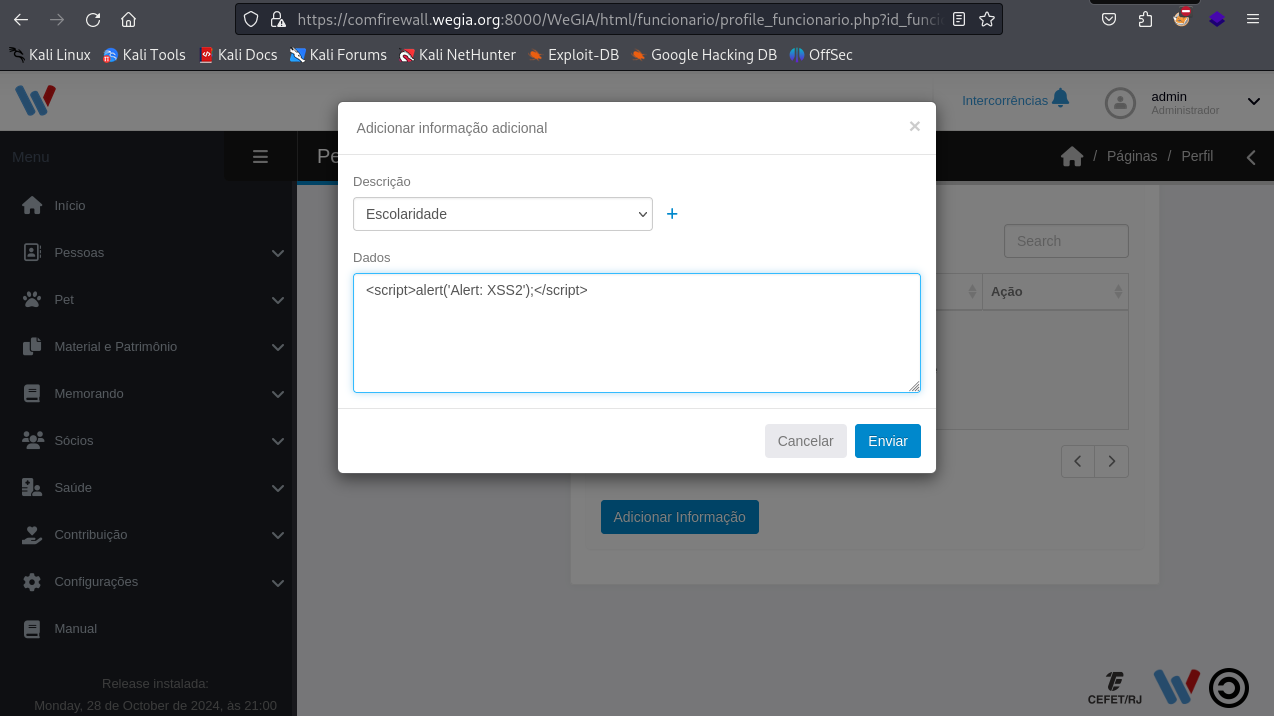Viewport: 1274px width, 716px height.
Task: Collapse right panel with left chevron
Action: (1251, 157)
